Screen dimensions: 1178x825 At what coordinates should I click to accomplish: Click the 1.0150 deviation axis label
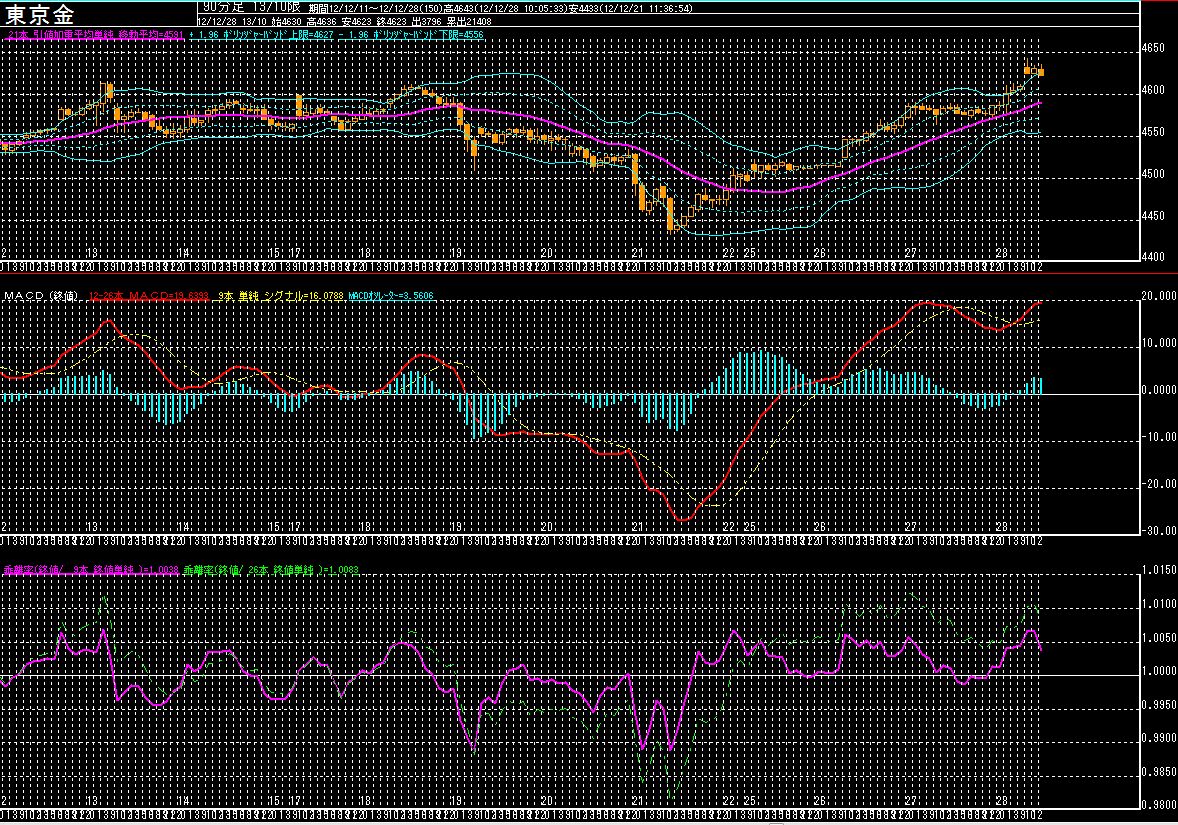(x=1158, y=570)
